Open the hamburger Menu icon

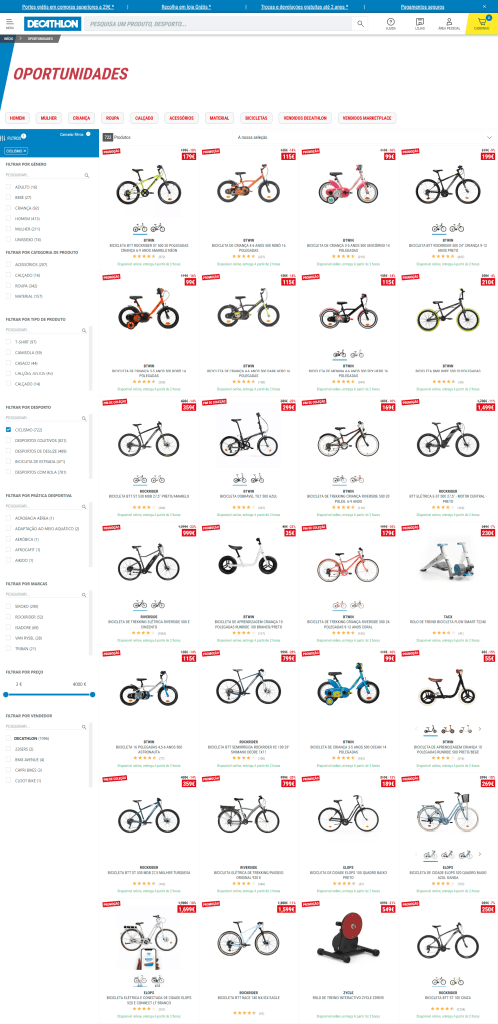(9, 24)
